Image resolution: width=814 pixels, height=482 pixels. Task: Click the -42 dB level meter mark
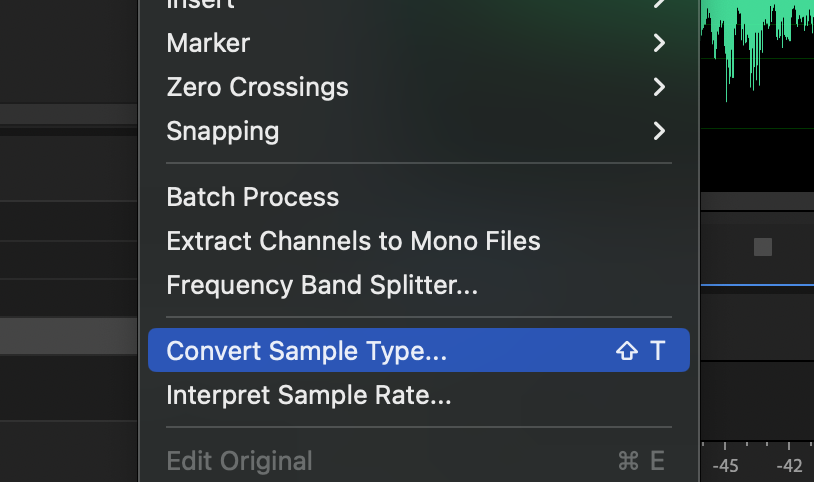(x=790, y=465)
